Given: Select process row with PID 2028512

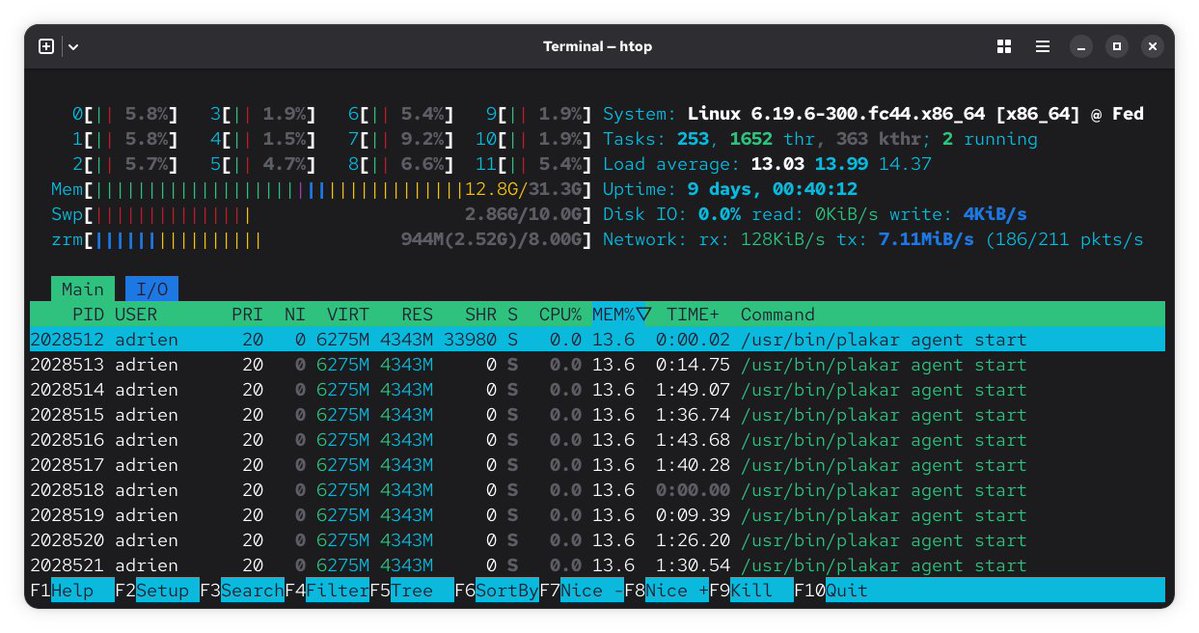Looking at the screenshot, I should click(x=597, y=339).
